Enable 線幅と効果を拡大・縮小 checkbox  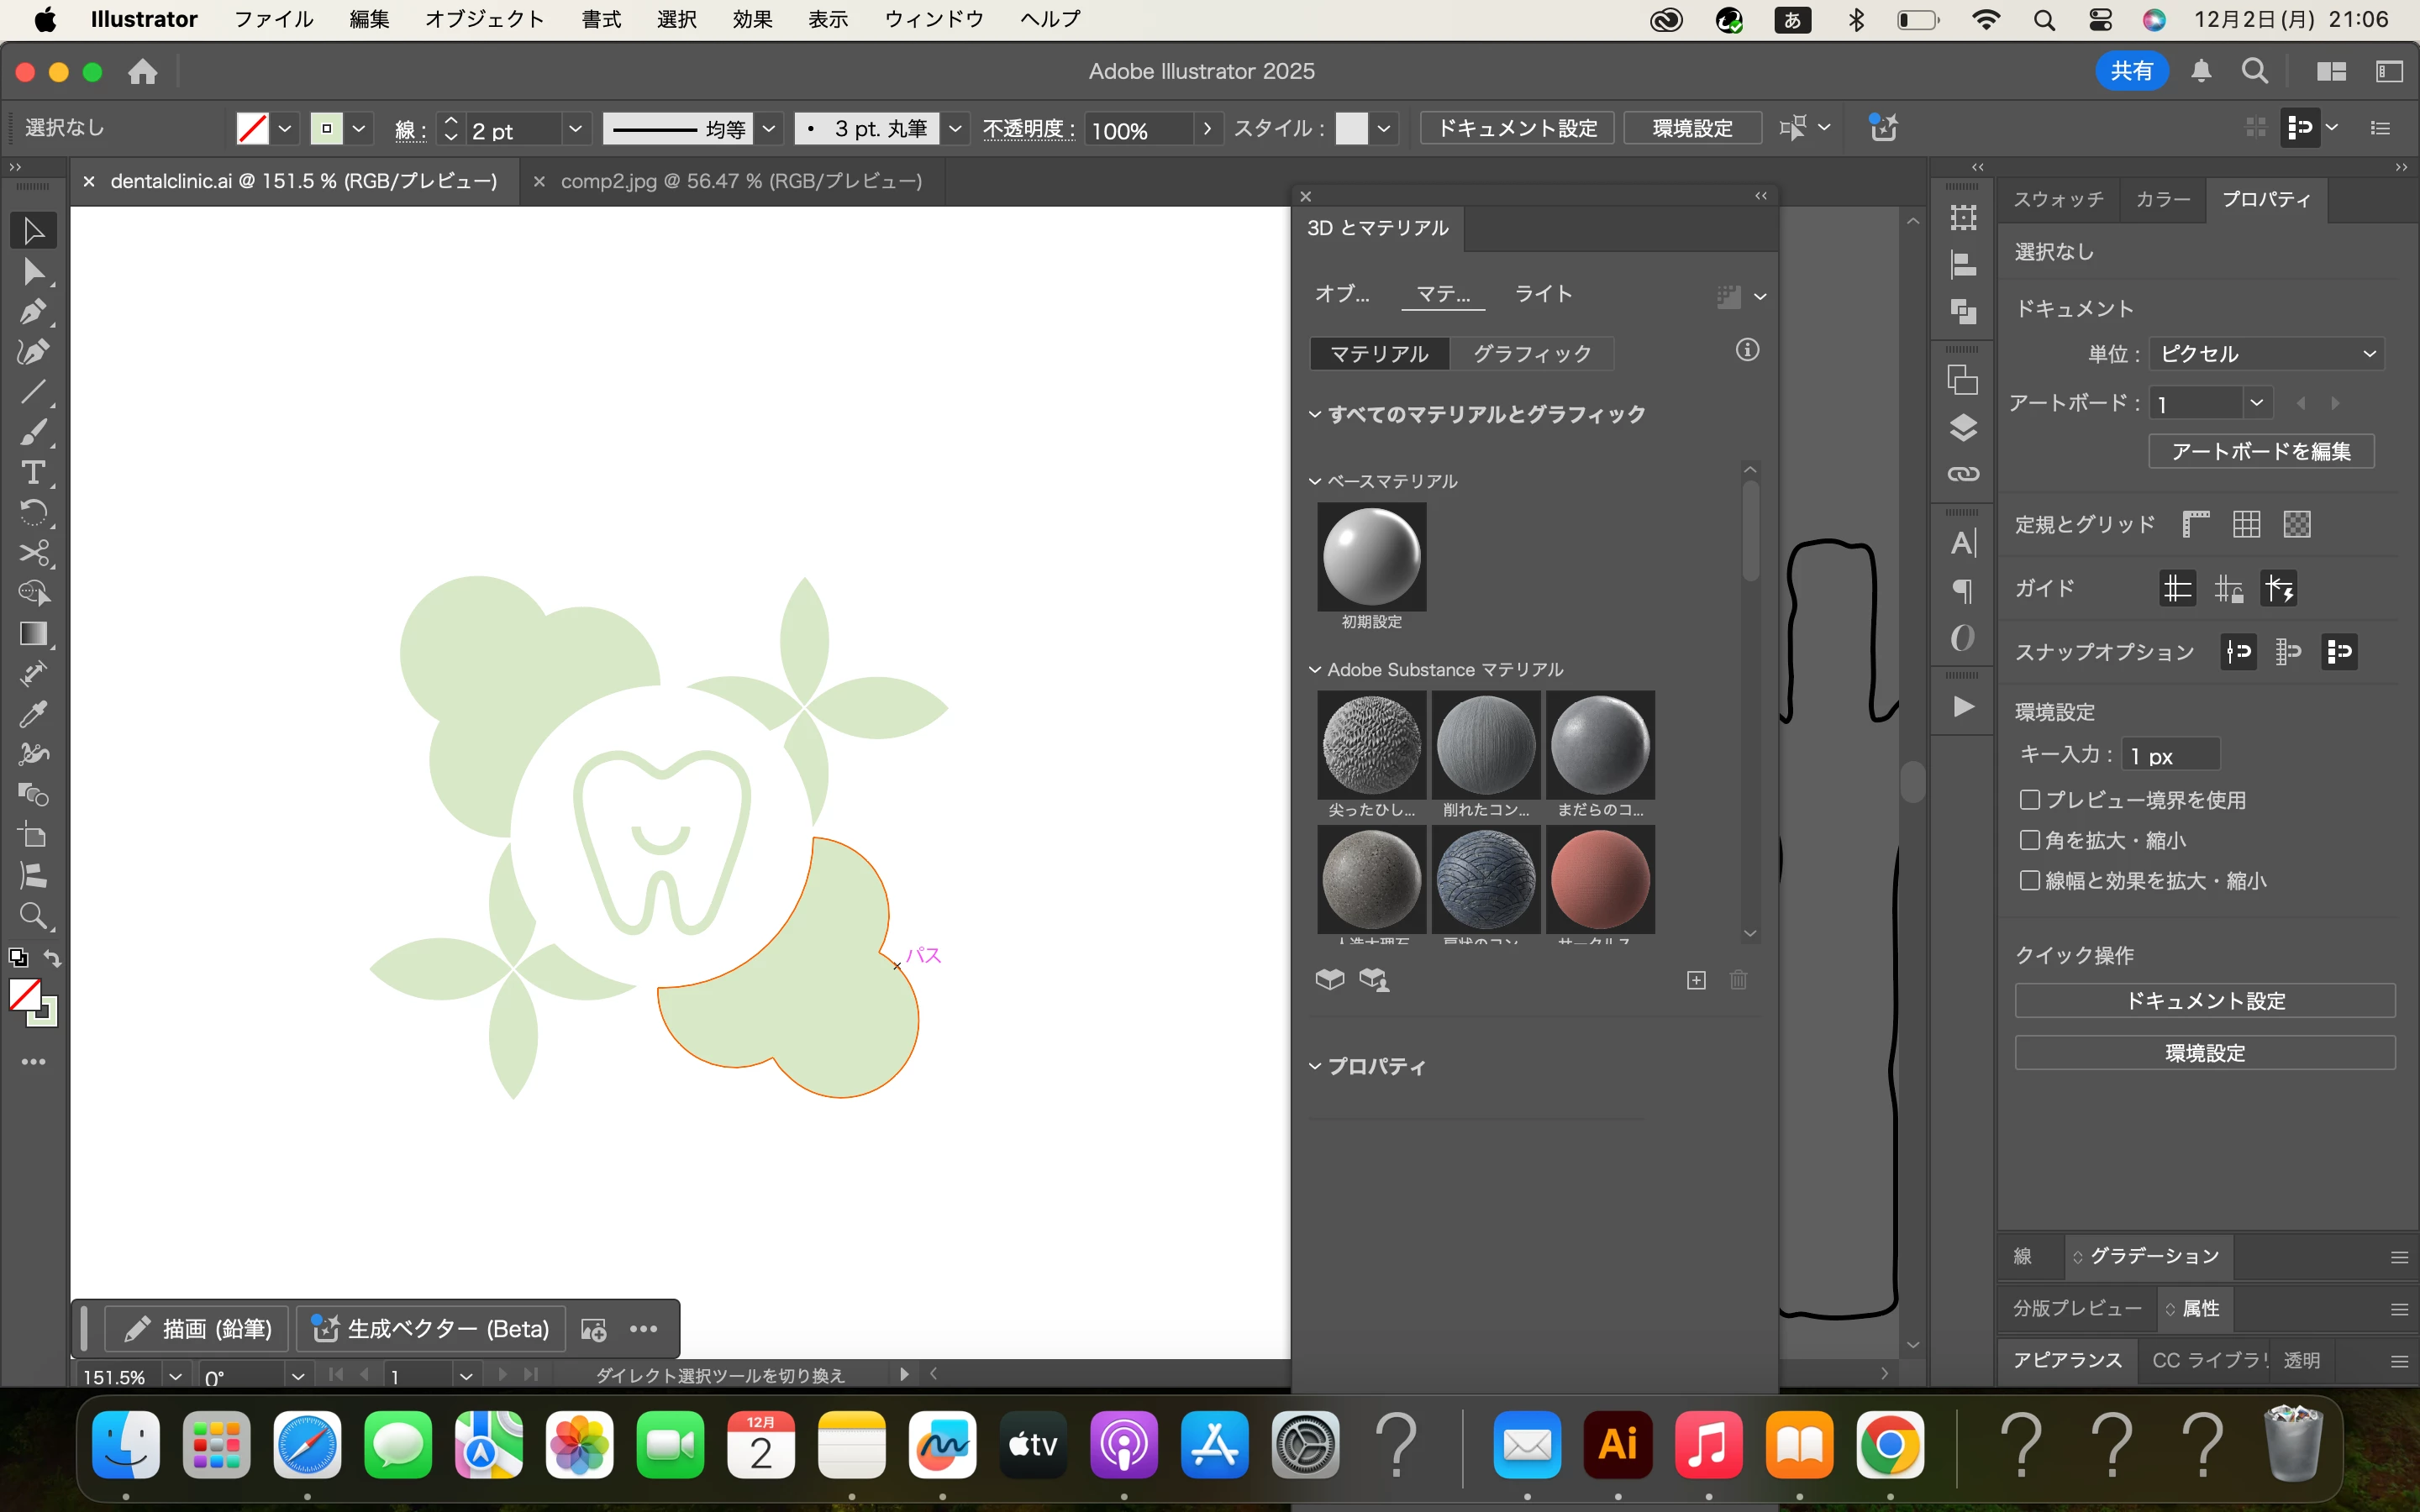[2029, 881]
